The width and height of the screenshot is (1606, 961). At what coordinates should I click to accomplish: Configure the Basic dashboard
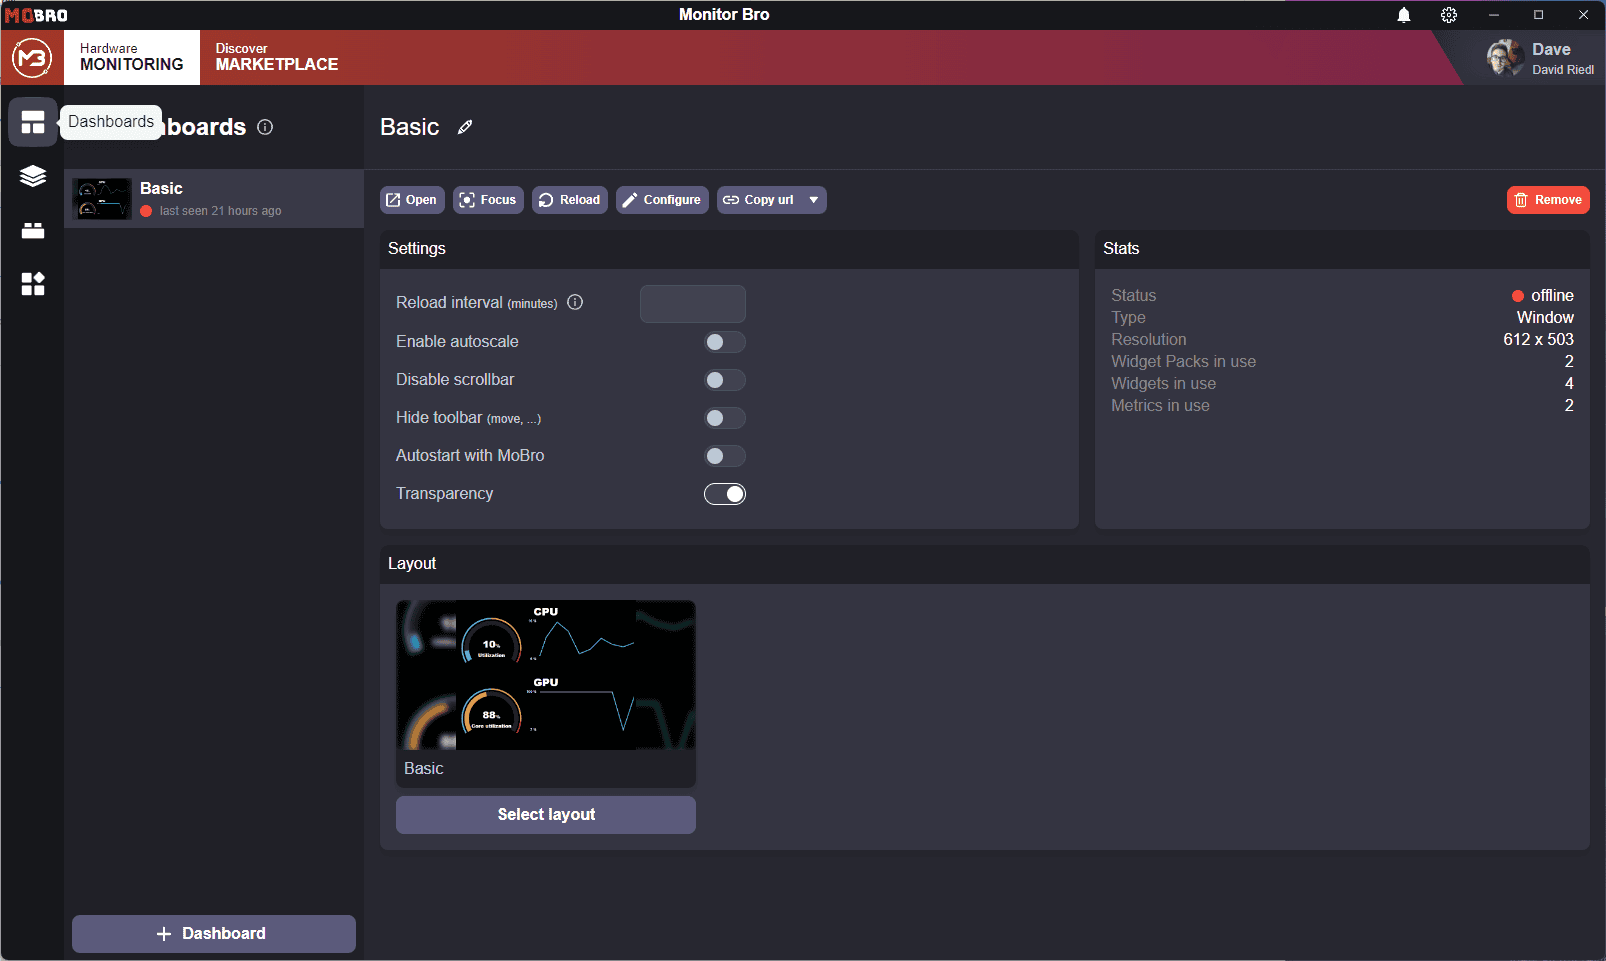pos(662,200)
